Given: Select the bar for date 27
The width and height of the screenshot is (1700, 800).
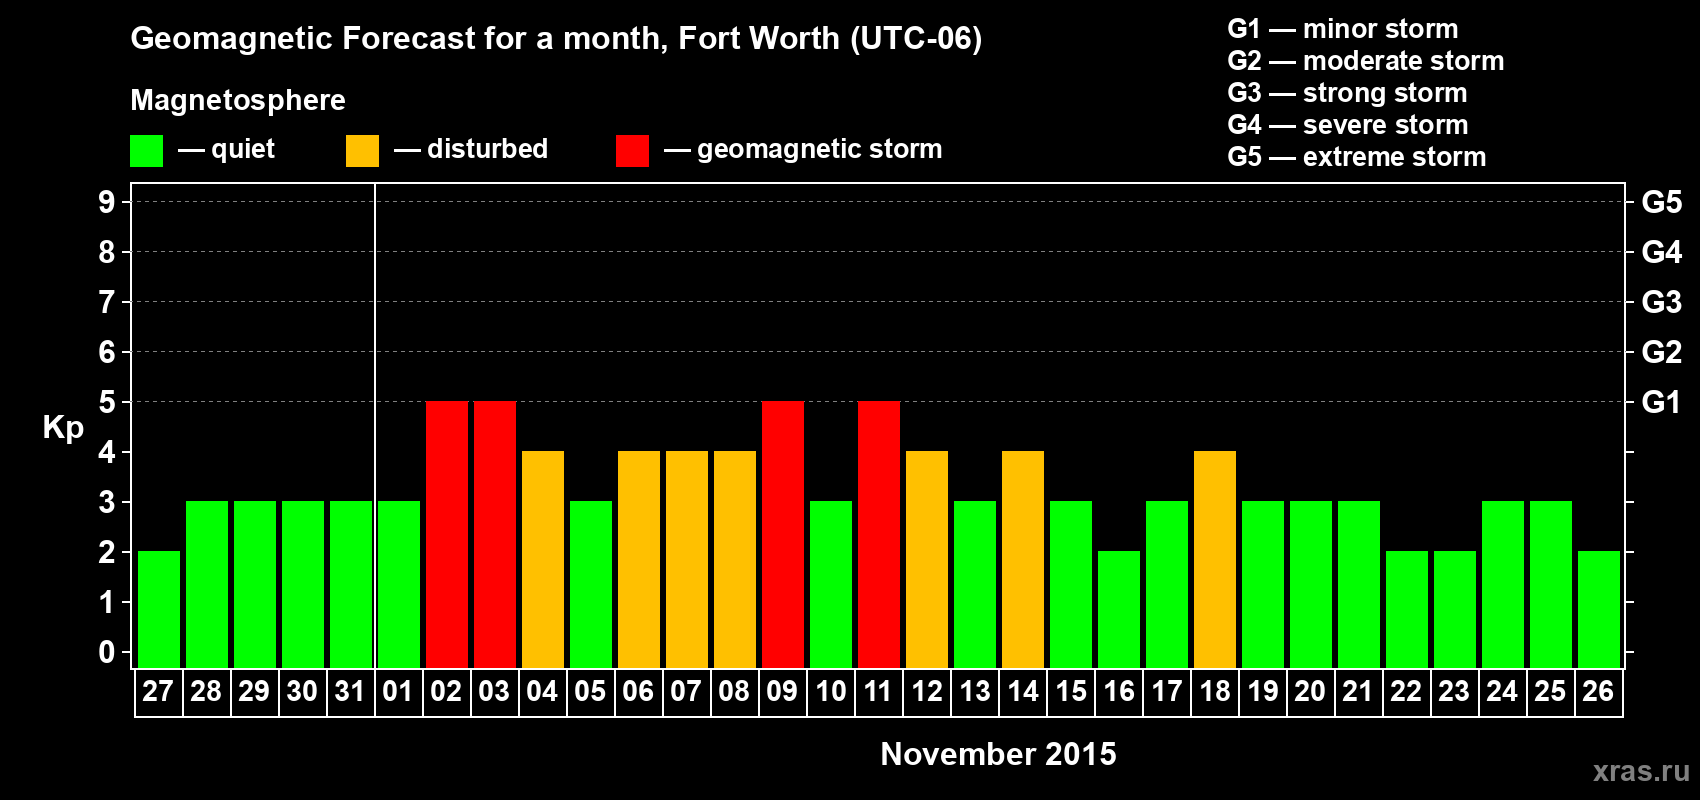Looking at the screenshot, I should point(159,609).
